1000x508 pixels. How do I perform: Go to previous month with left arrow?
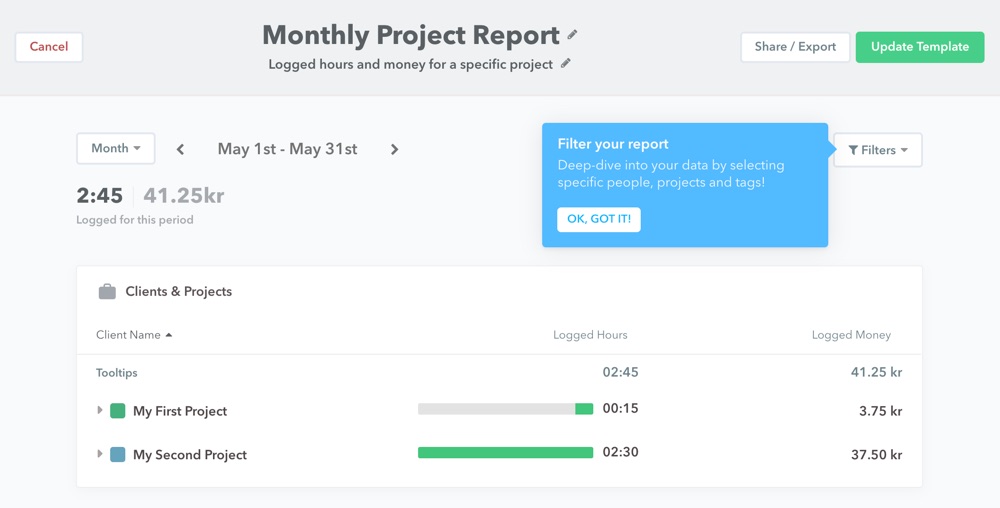click(180, 149)
